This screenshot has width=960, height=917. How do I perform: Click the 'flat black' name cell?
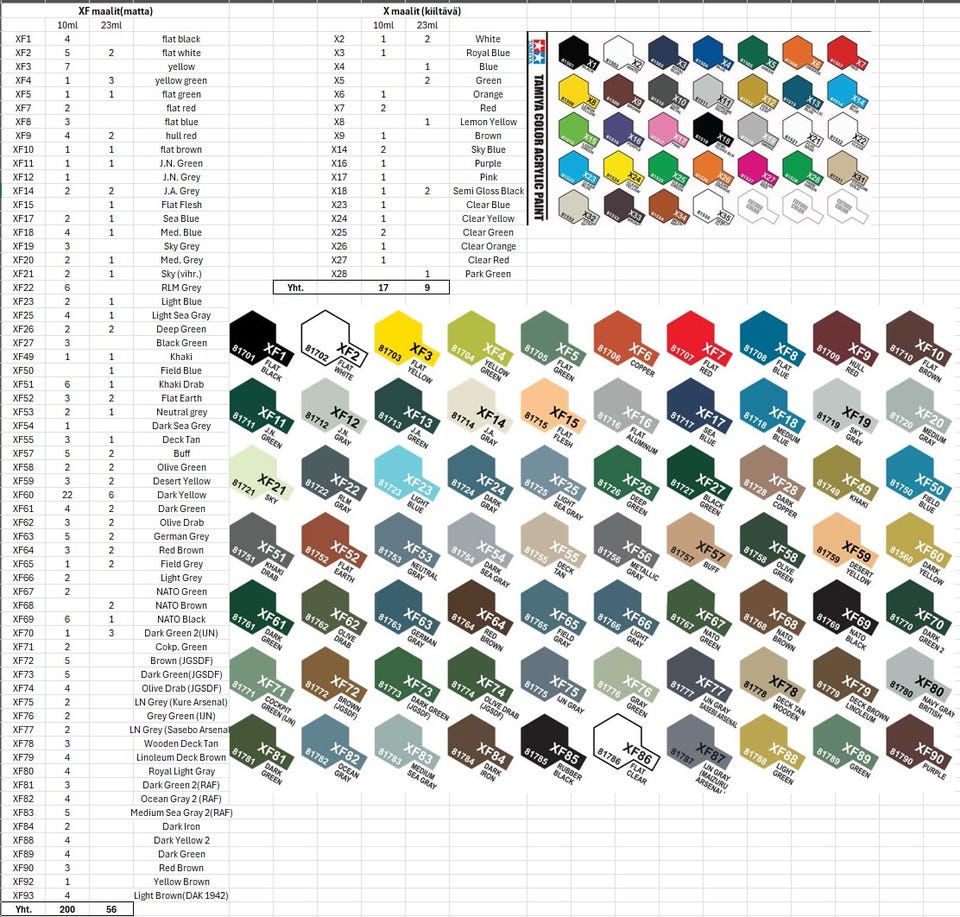click(181, 39)
